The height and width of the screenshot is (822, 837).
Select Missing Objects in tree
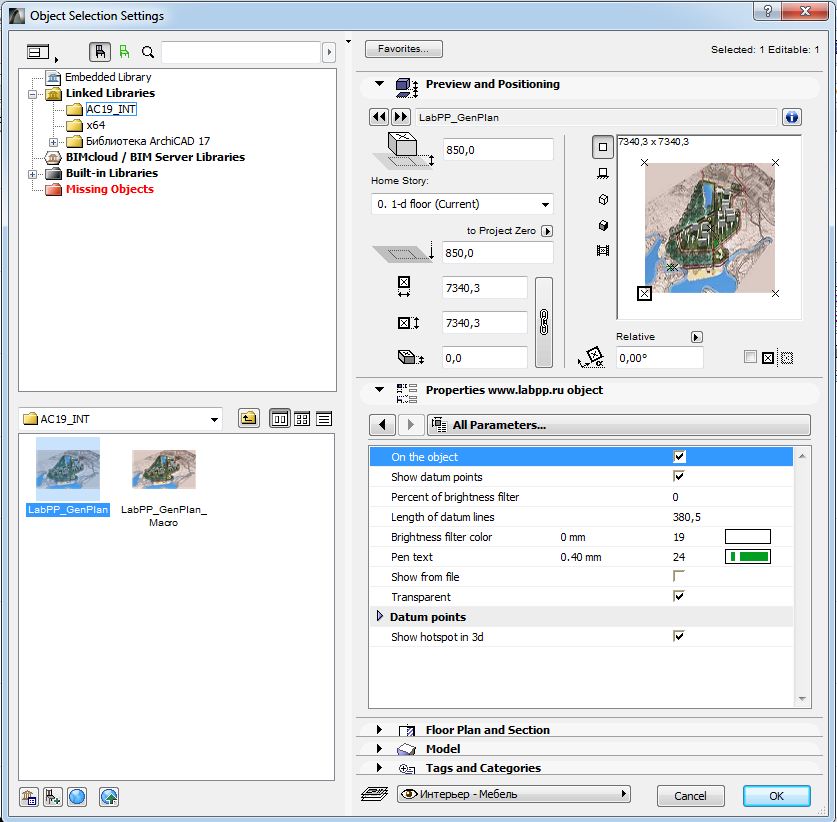pos(109,189)
